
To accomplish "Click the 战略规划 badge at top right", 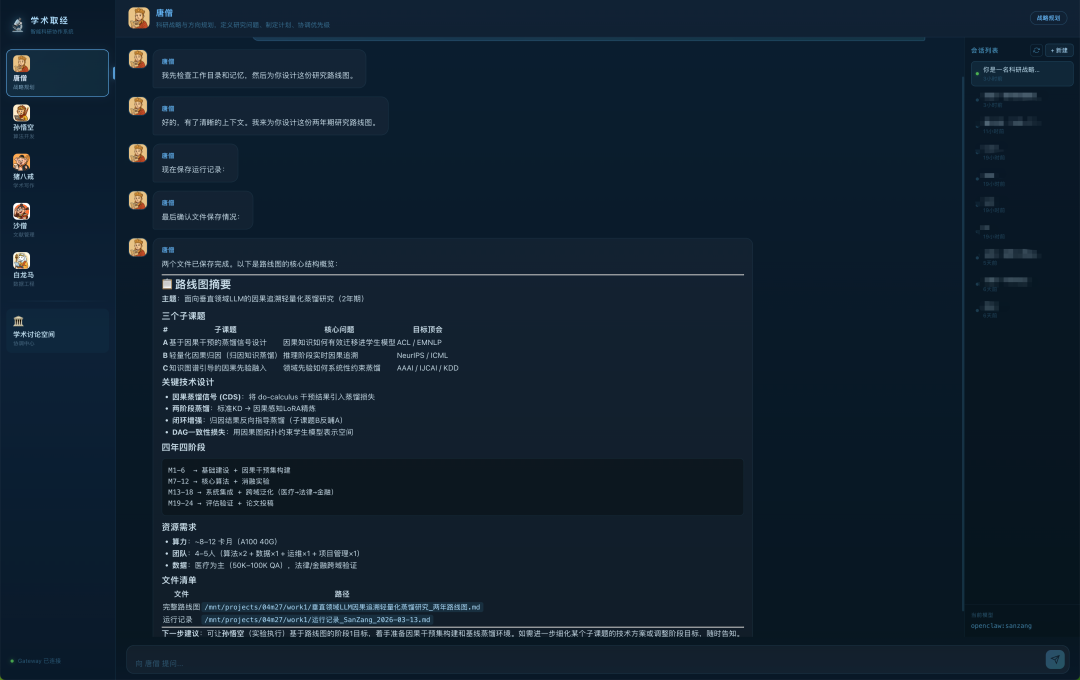I will (1047, 18).
